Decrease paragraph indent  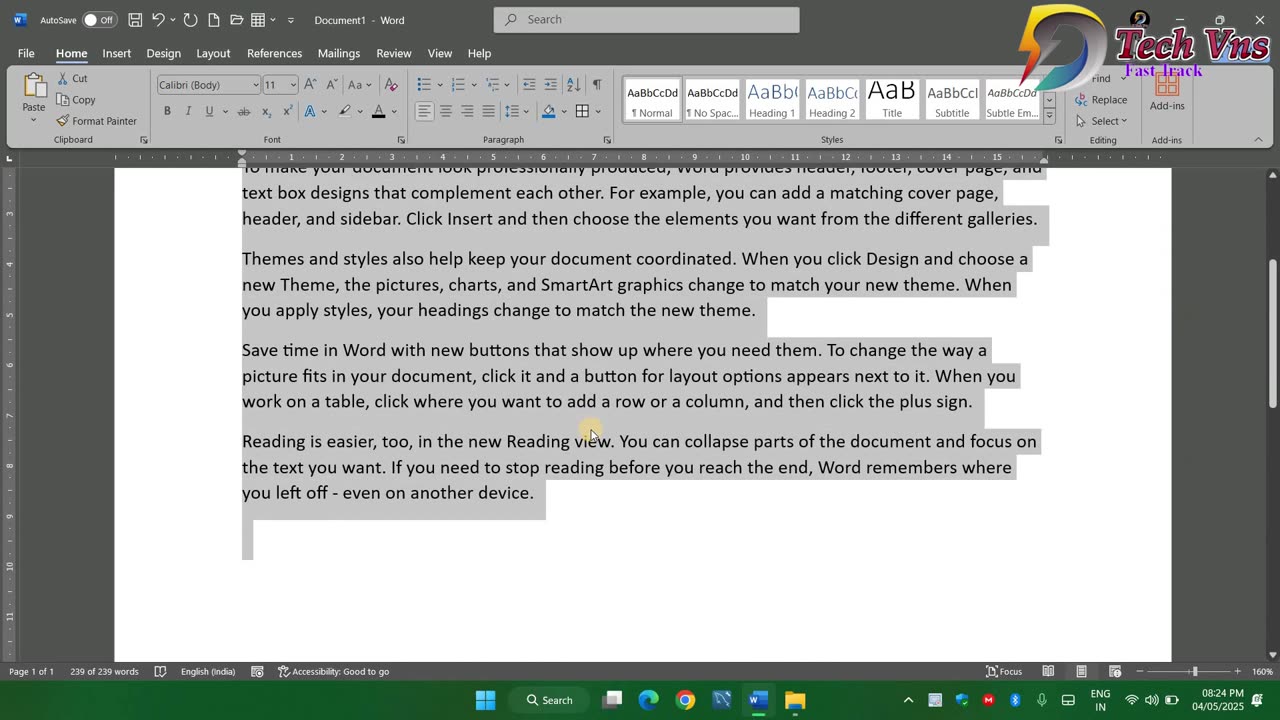[x=529, y=85]
